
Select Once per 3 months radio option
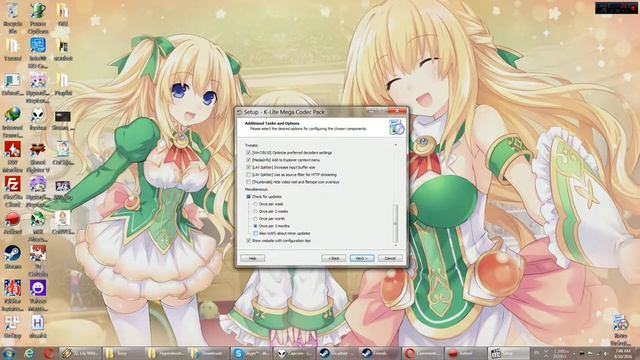[x=256, y=226]
